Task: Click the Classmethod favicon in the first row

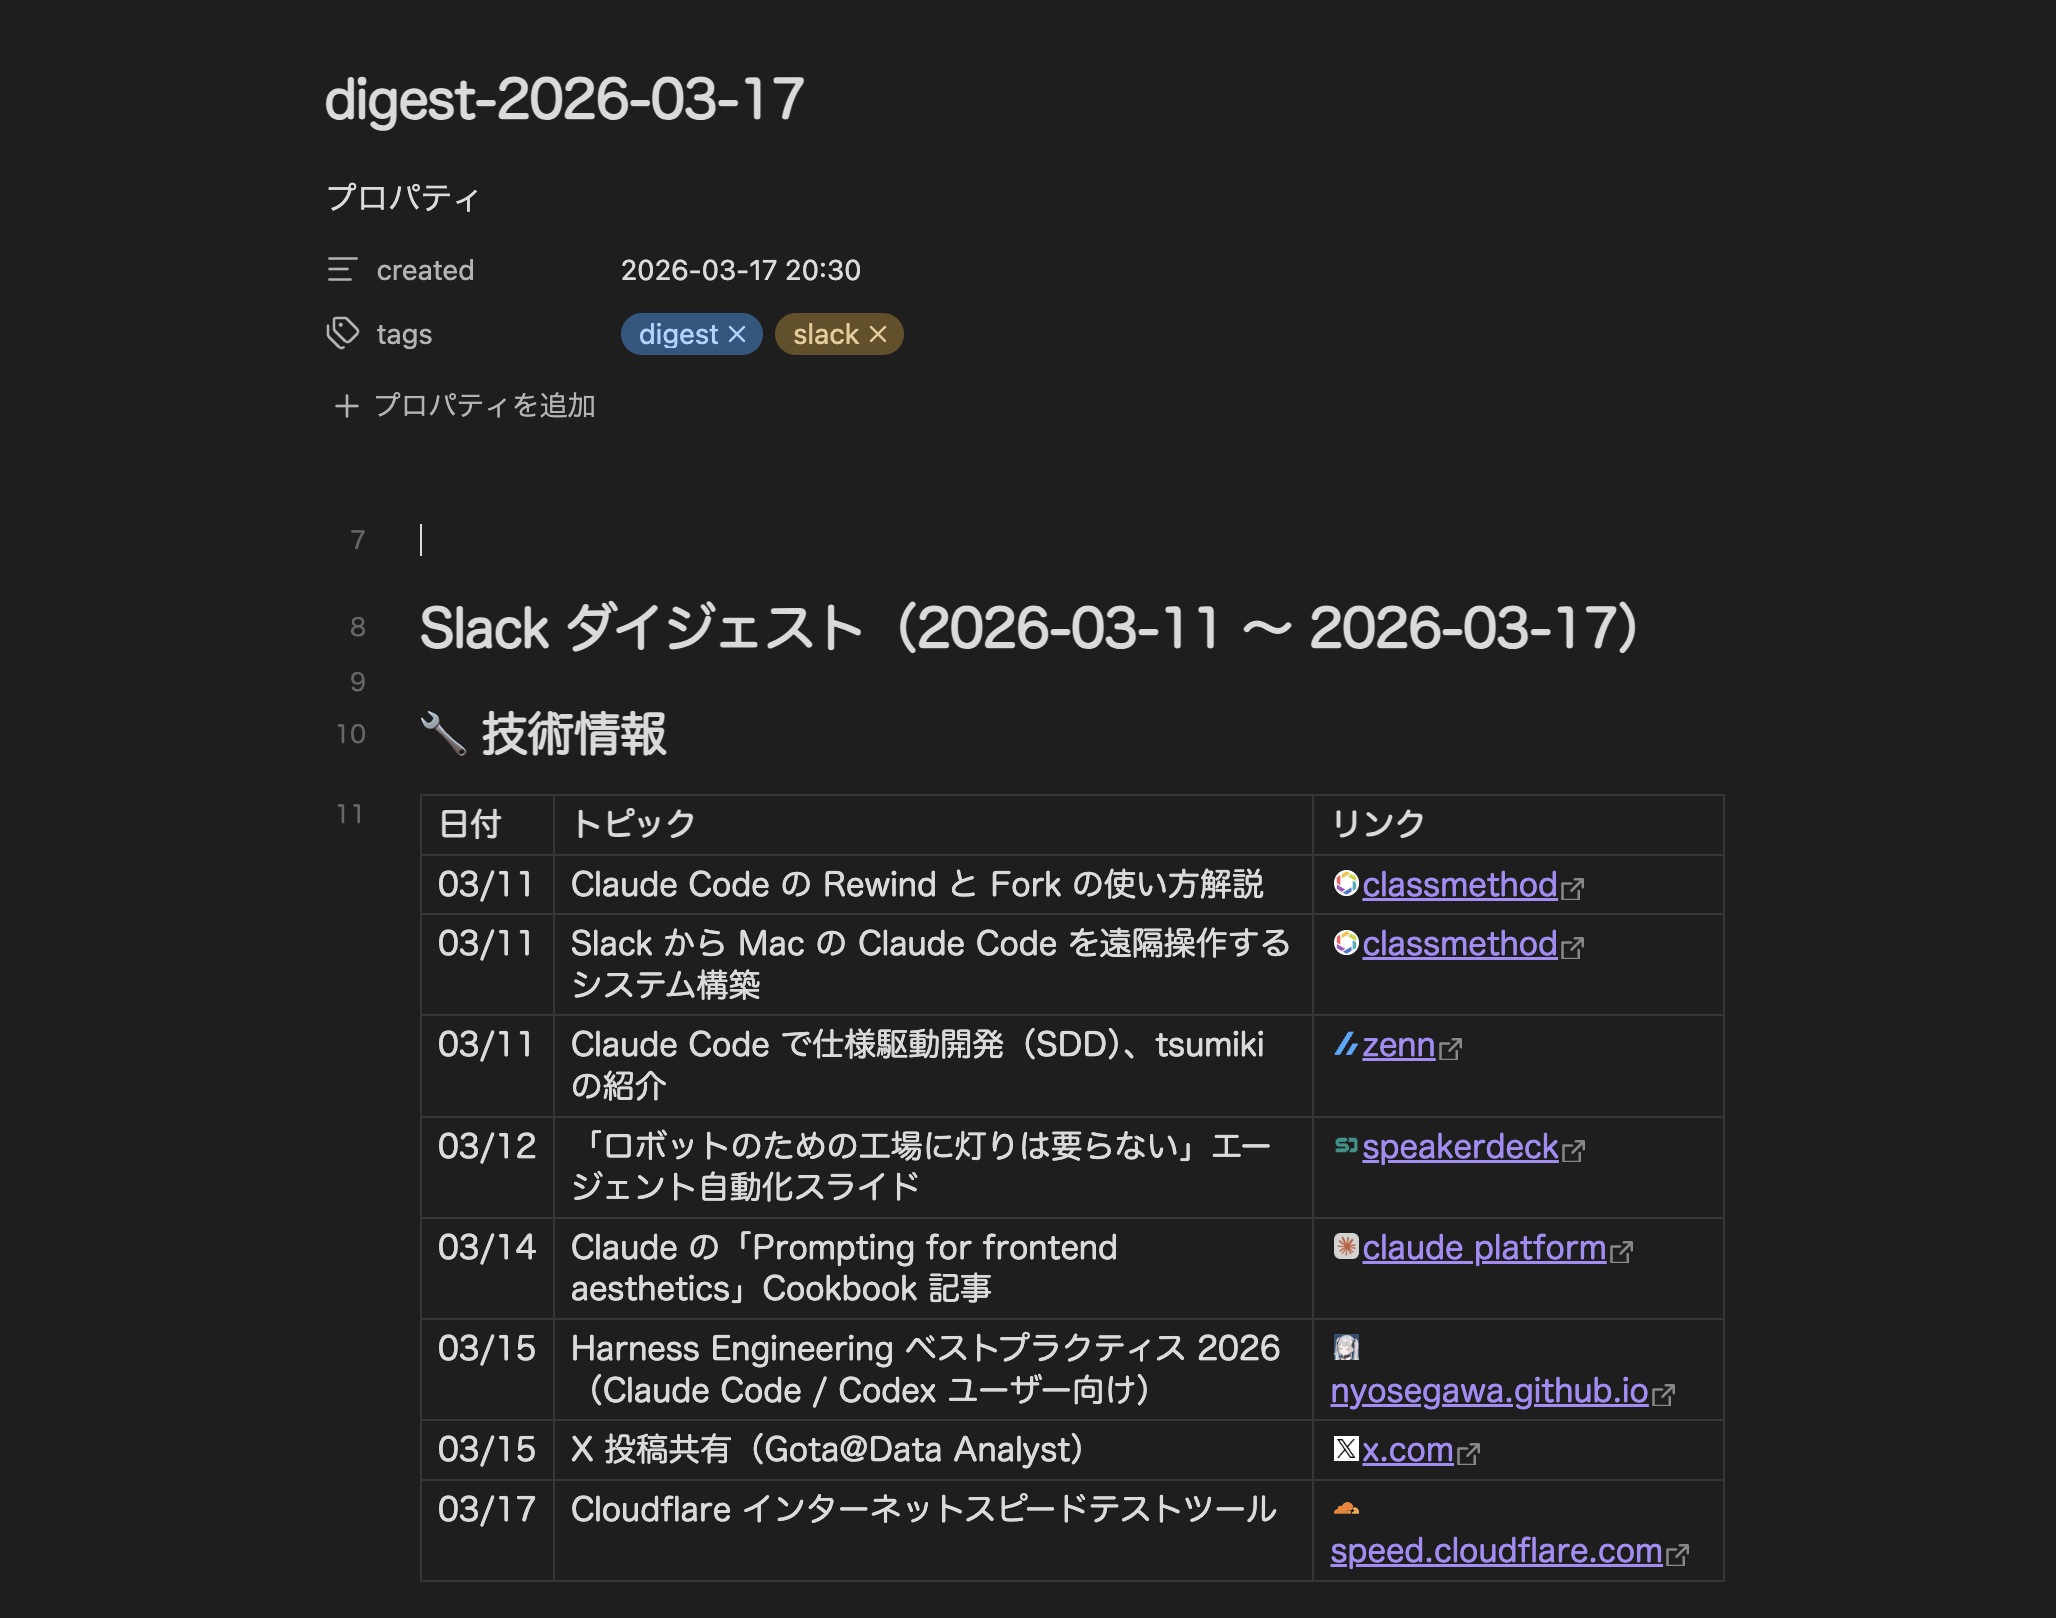Action: click(1347, 885)
